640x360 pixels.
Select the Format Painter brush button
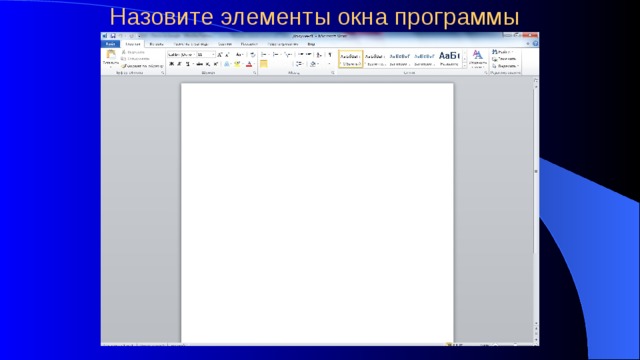coord(142,66)
